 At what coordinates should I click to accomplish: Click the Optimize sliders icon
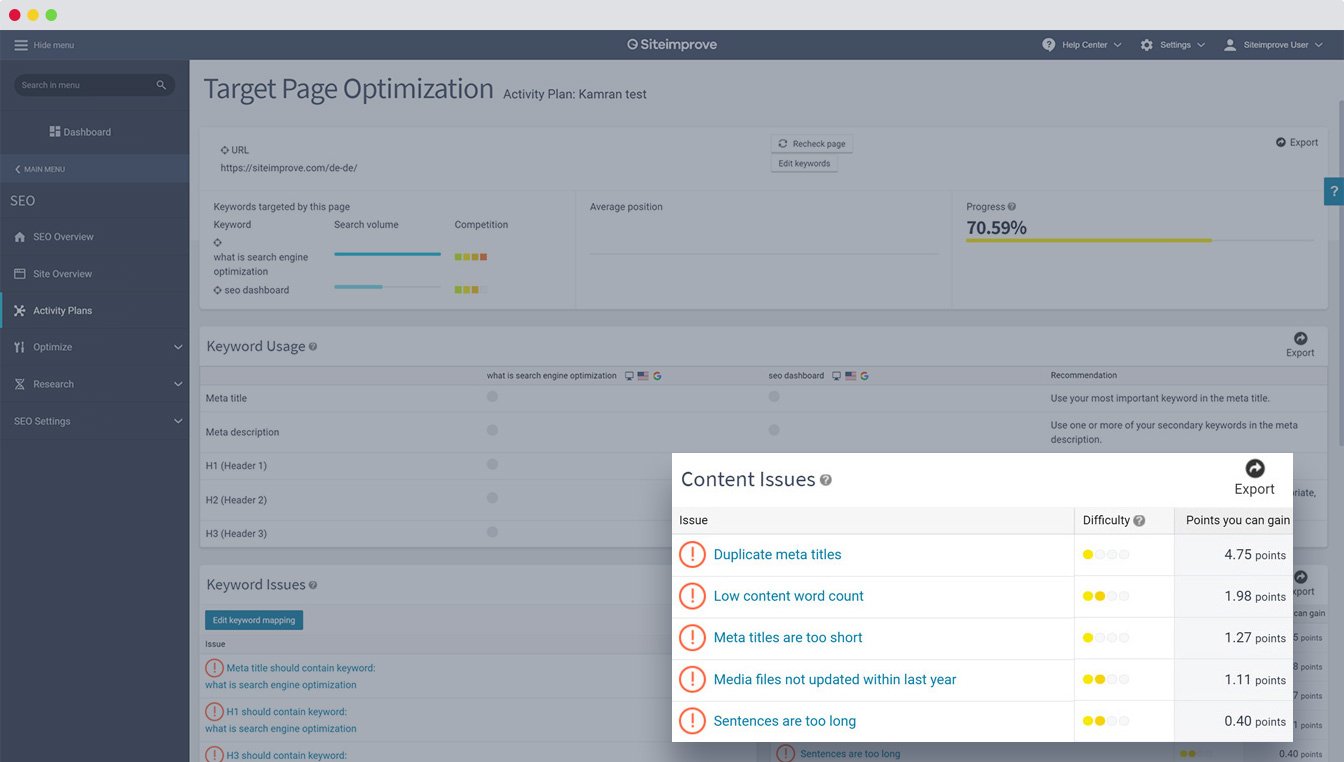(x=20, y=347)
